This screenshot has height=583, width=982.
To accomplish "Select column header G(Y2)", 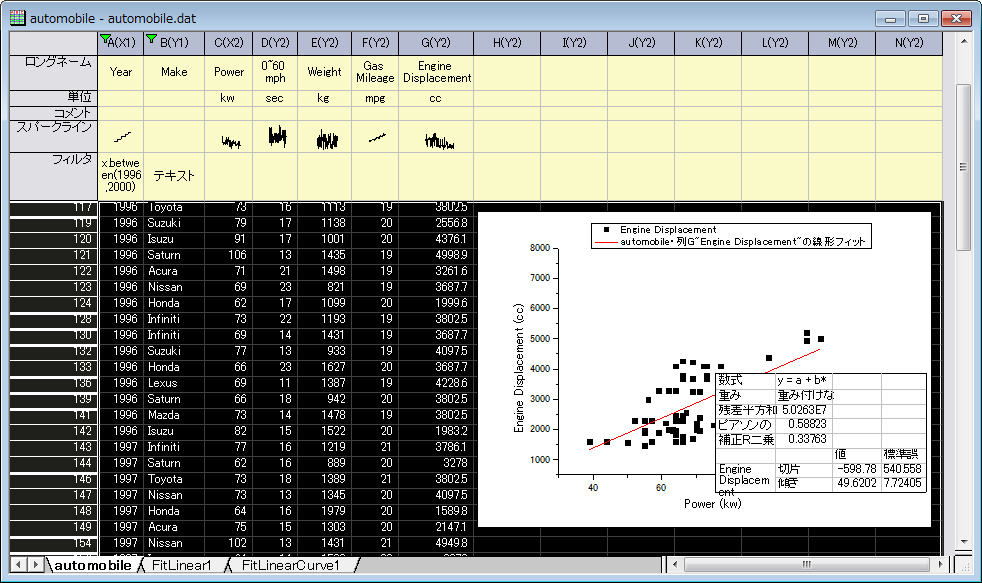I will (x=436, y=43).
